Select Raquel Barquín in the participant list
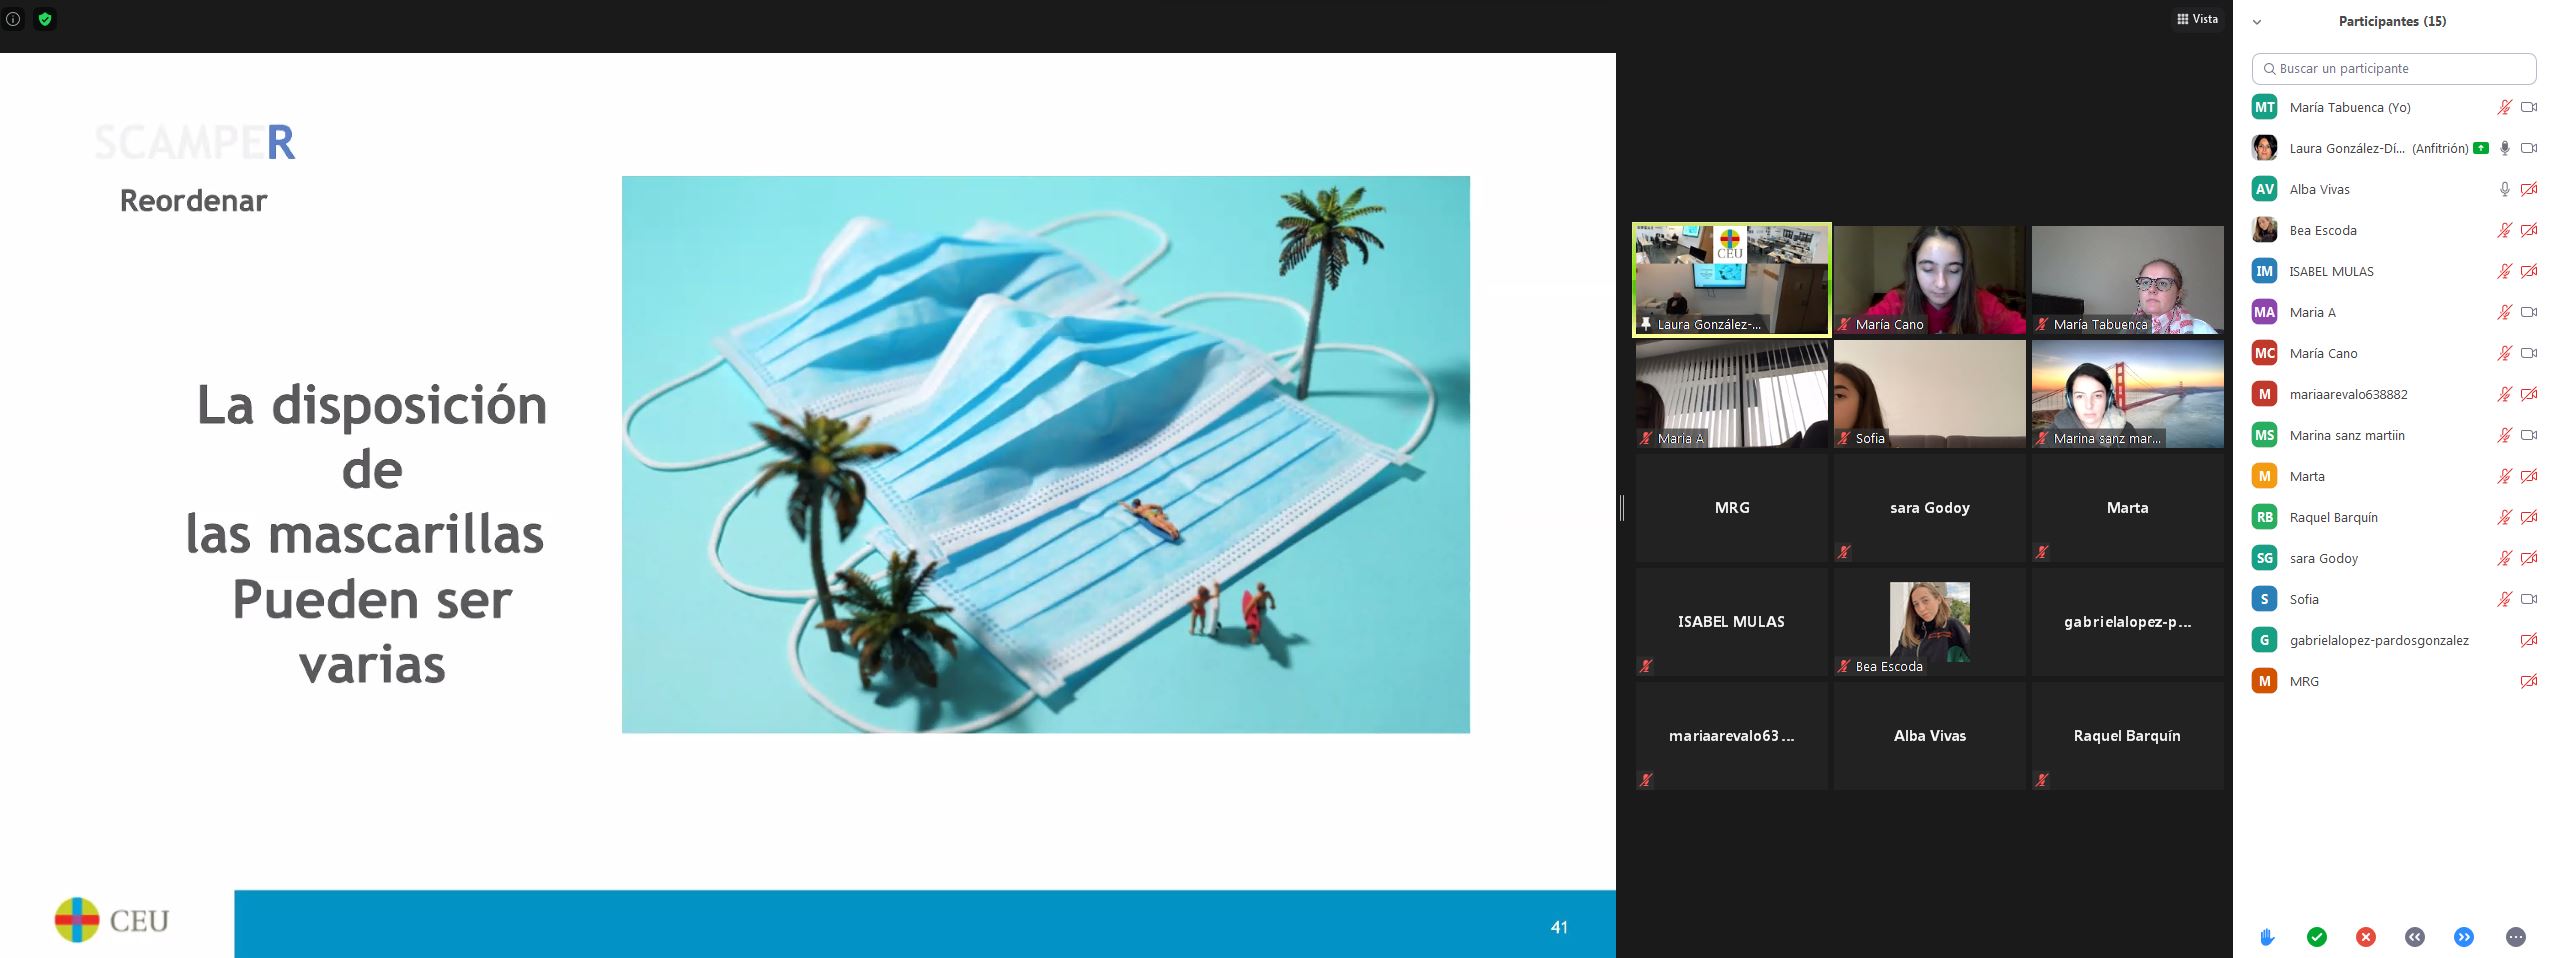The height and width of the screenshot is (958, 2552). pyautogui.click(x=2333, y=517)
